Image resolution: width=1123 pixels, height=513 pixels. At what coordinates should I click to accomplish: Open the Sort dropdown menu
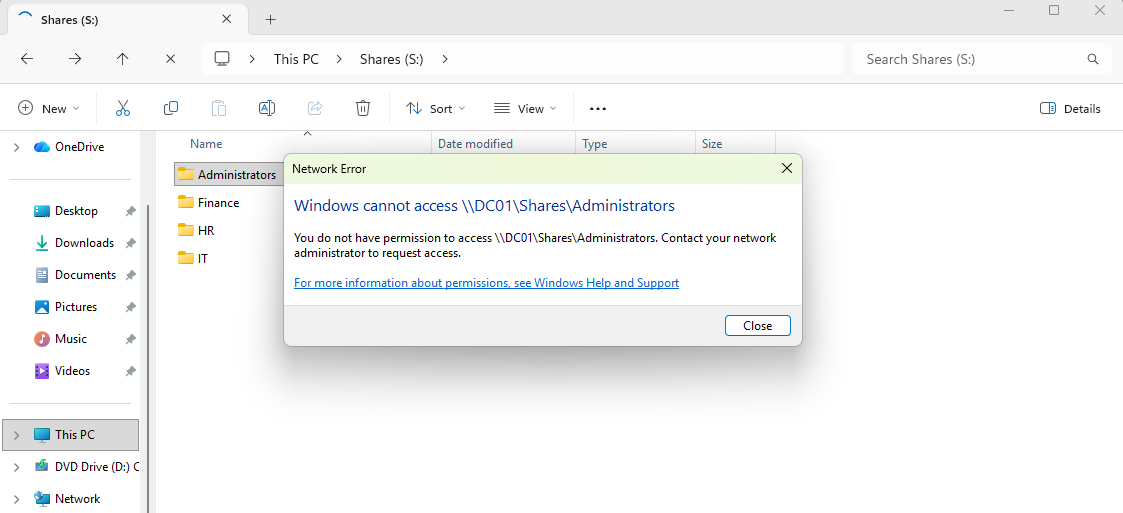(435, 108)
